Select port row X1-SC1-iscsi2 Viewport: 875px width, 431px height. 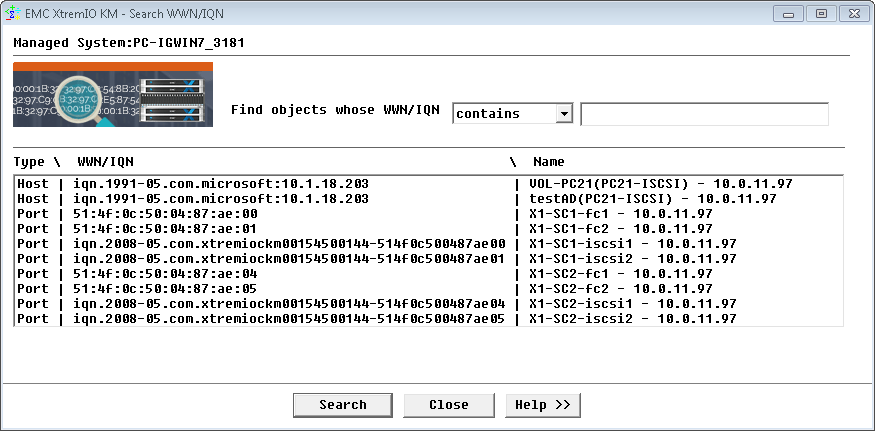[428, 259]
